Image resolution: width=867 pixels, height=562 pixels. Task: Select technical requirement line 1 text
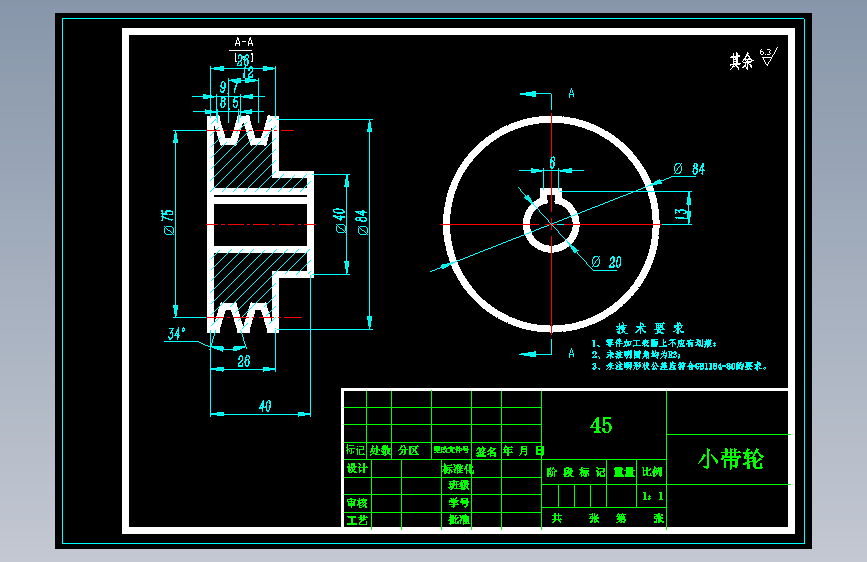(x=654, y=344)
